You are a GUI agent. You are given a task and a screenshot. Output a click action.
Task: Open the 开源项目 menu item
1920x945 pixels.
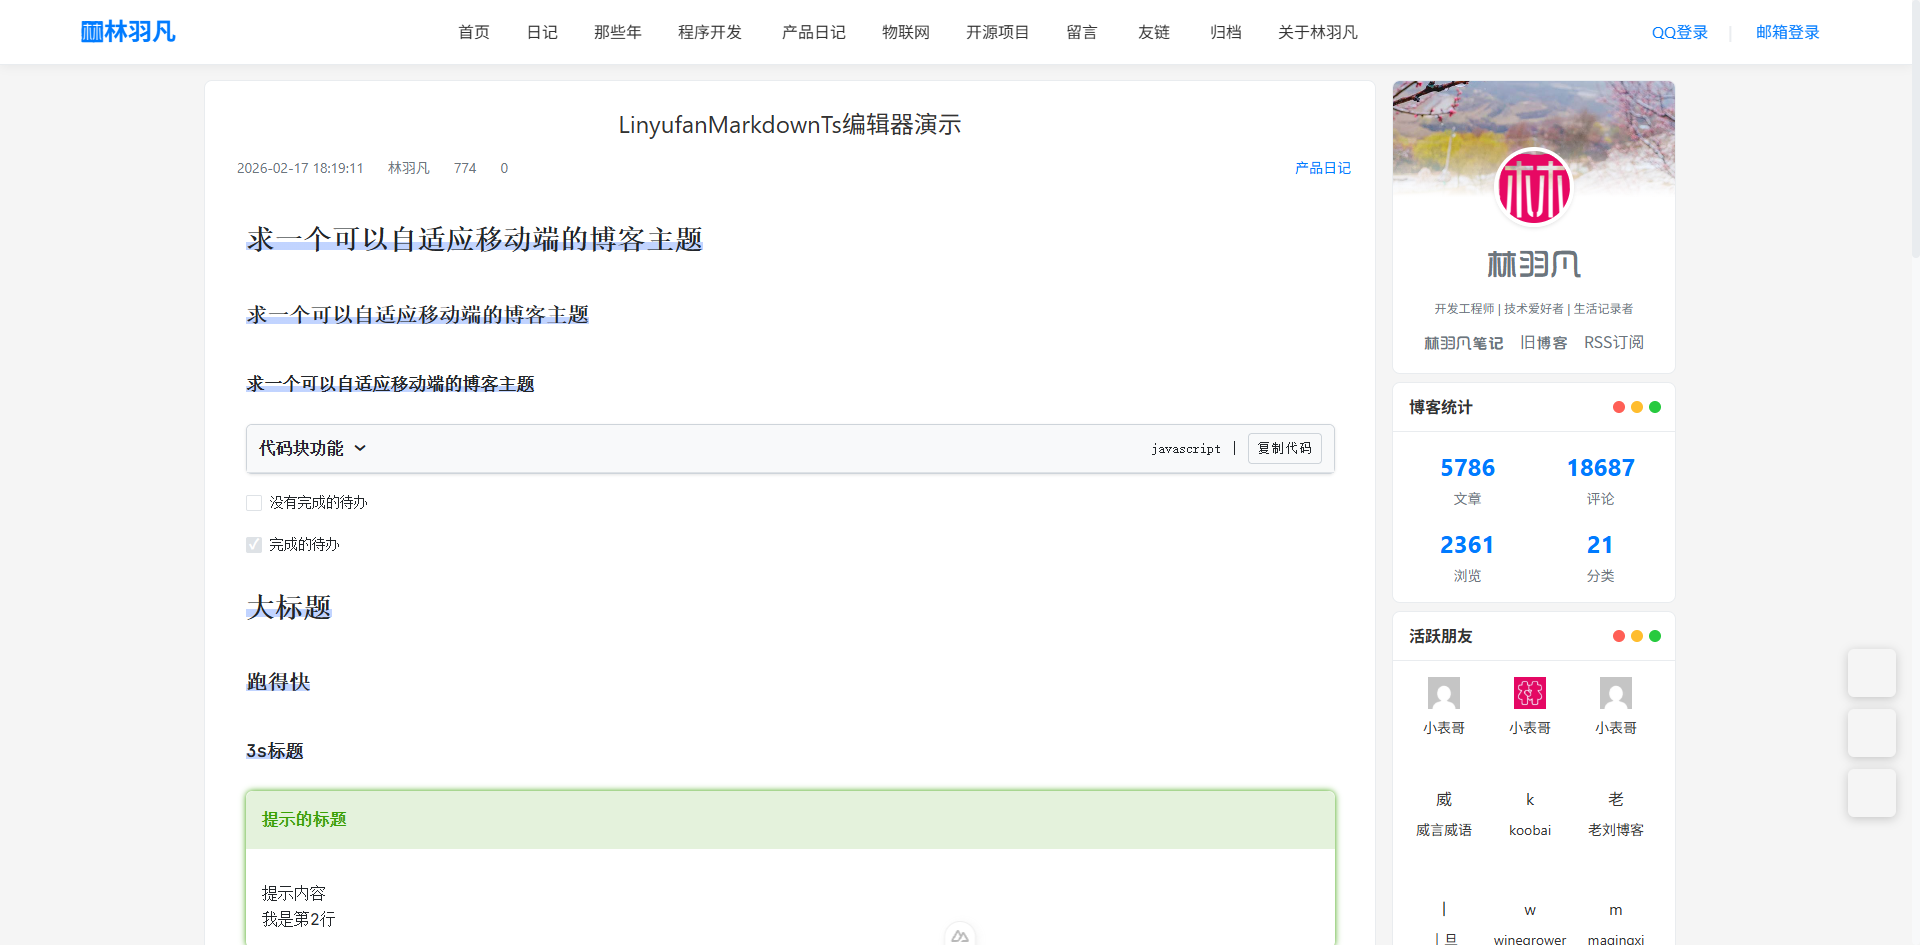point(998,32)
